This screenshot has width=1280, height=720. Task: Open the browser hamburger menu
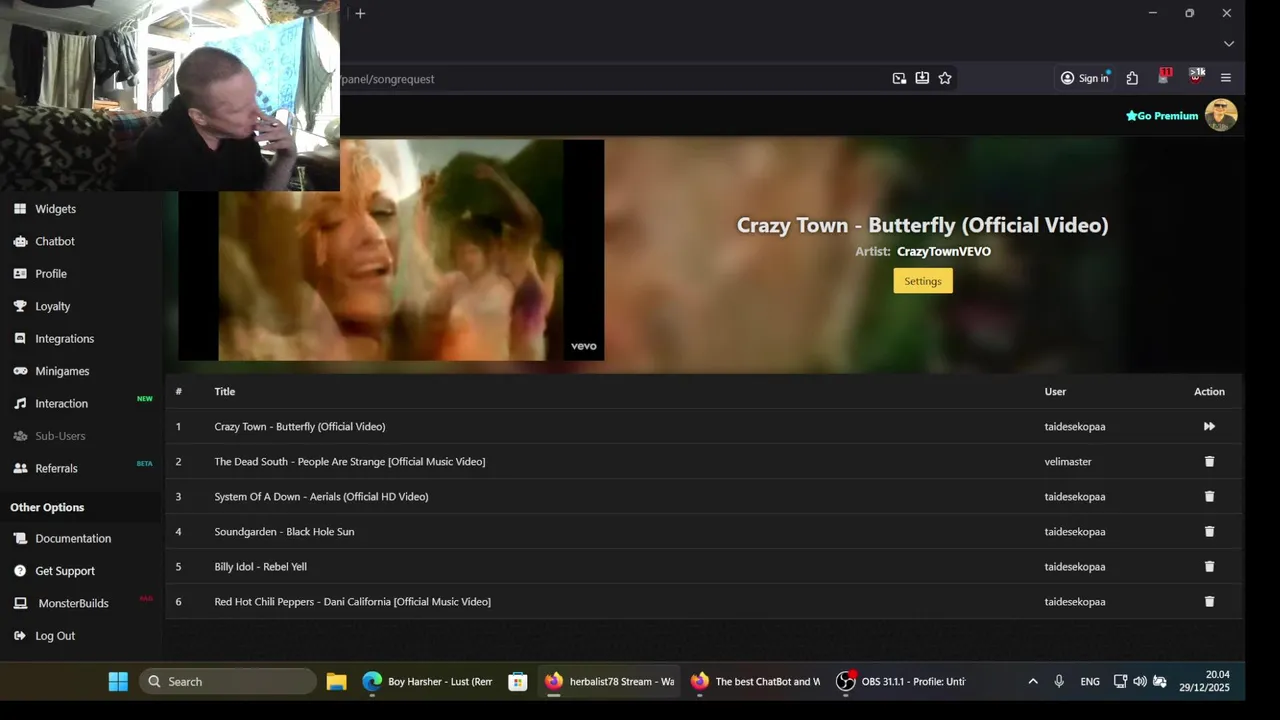coord(1226,78)
